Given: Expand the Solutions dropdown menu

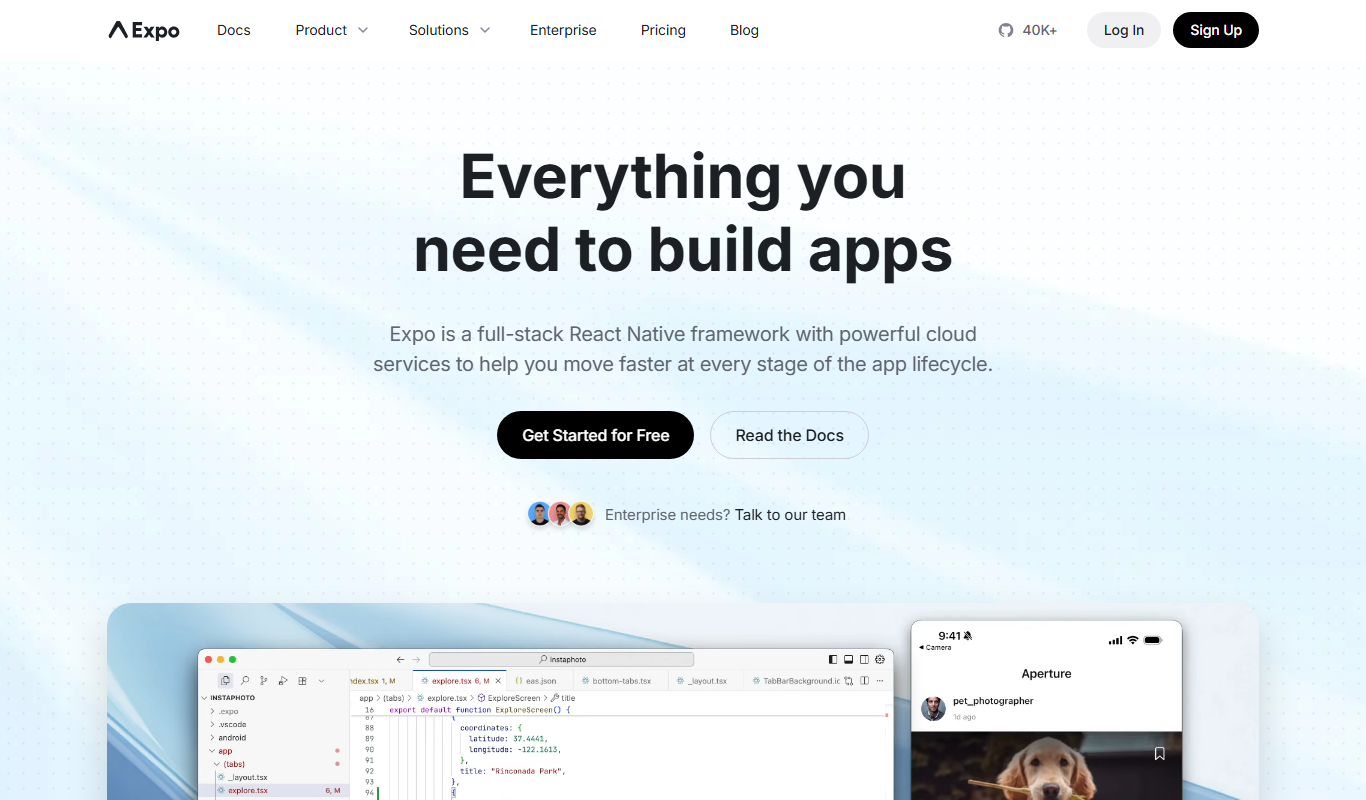Looking at the screenshot, I should click(449, 30).
